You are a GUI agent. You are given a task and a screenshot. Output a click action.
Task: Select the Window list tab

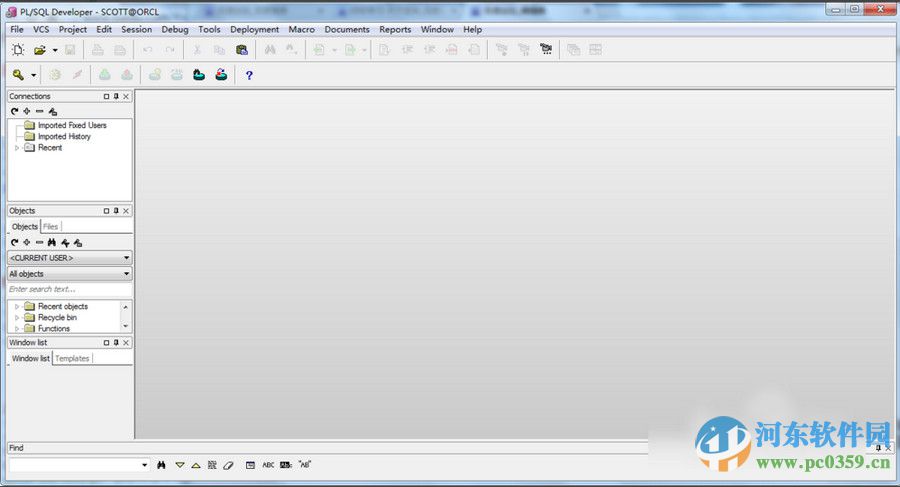pyautogui.click(x=30, y=358)
